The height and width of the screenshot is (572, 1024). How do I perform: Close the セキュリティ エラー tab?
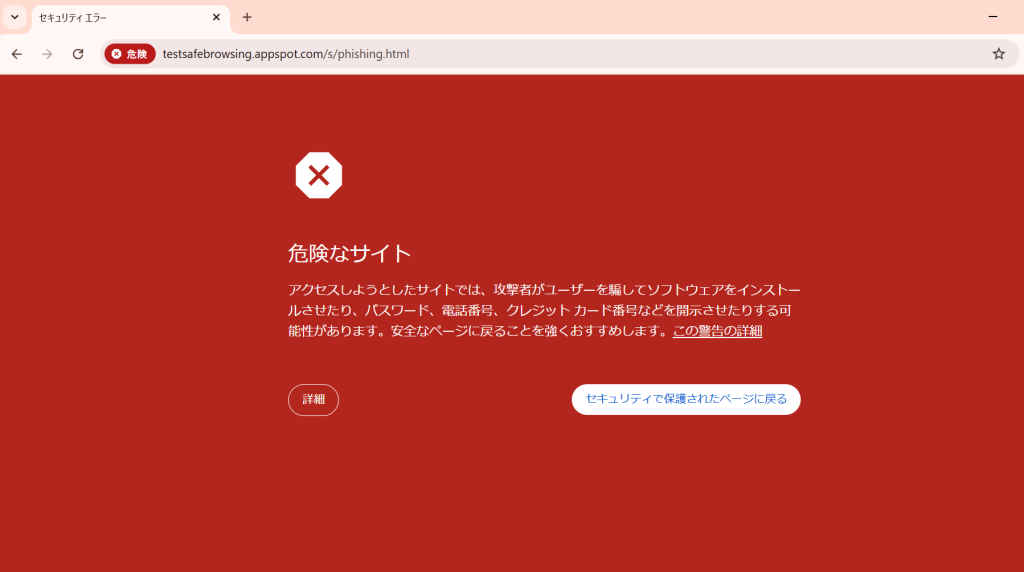[x=216, y=17]
